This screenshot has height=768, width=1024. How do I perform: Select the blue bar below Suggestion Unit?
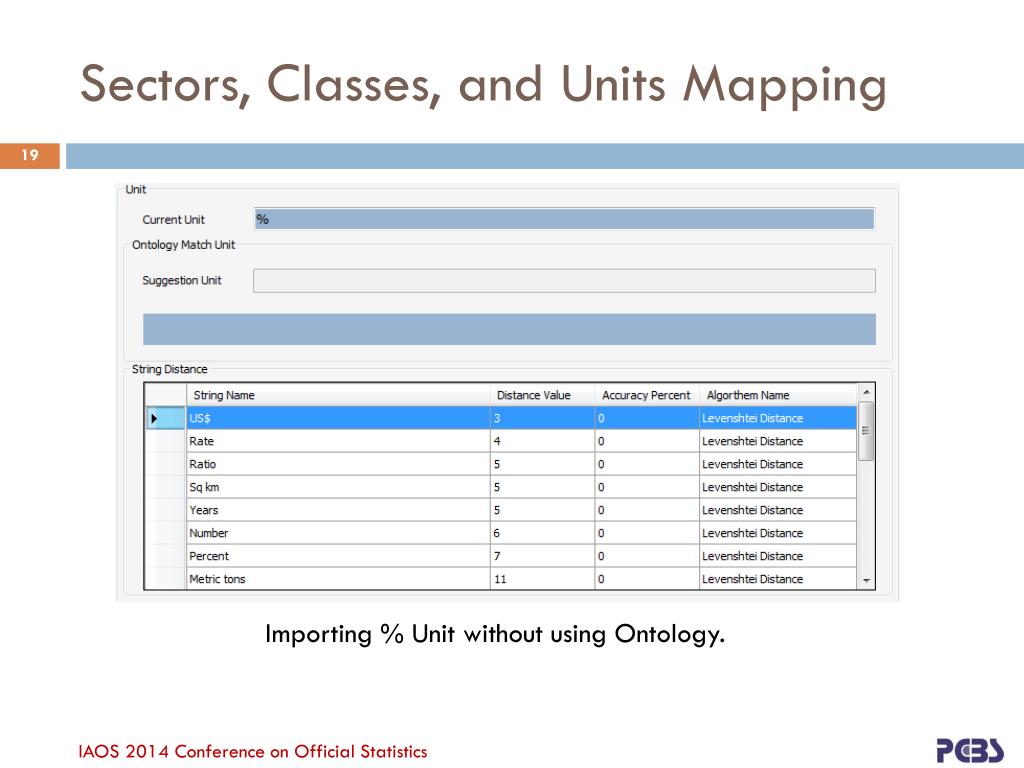click(509, 329)
